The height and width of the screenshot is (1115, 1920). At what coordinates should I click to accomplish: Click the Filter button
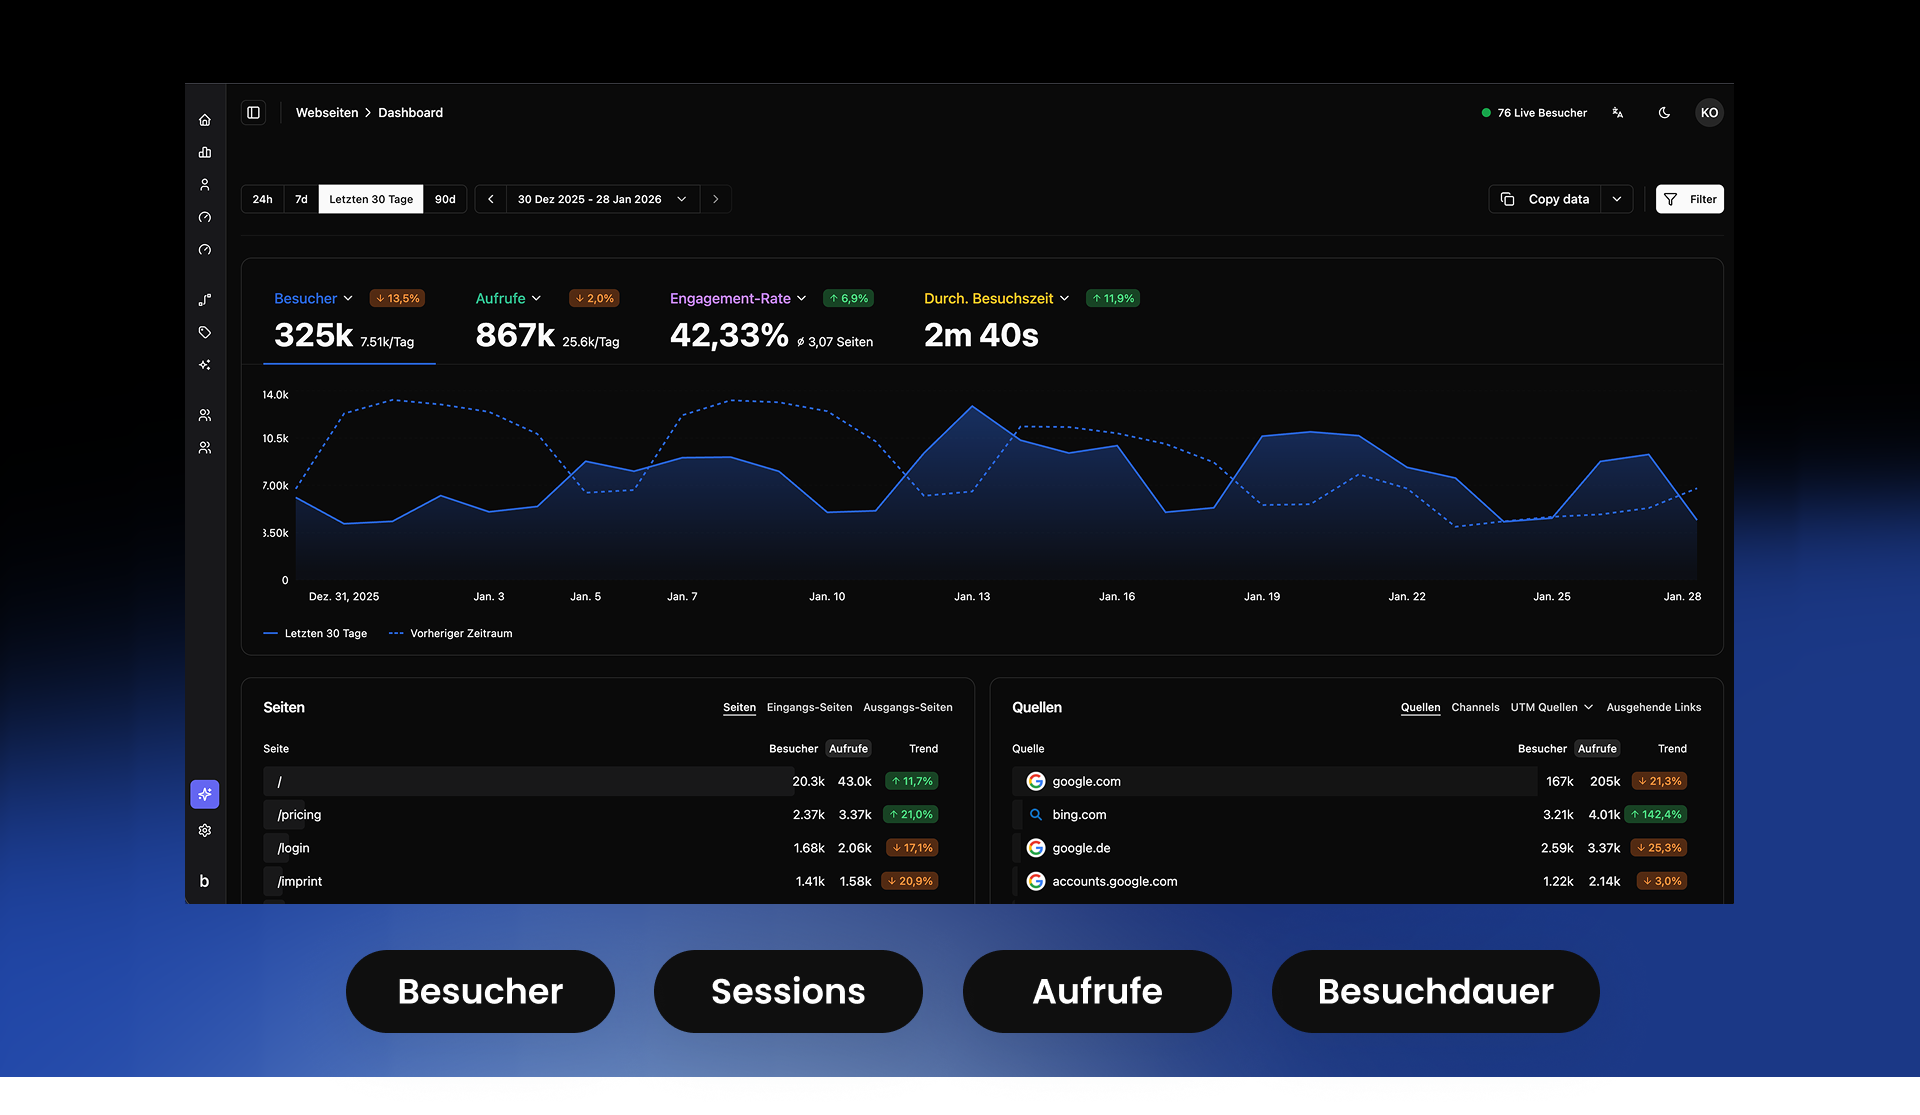(1690, 199)
